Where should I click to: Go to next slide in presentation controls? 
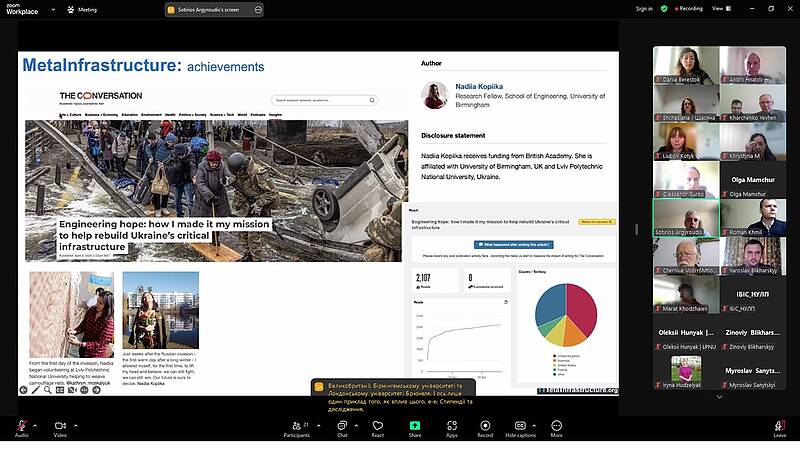tap(96, 390)
